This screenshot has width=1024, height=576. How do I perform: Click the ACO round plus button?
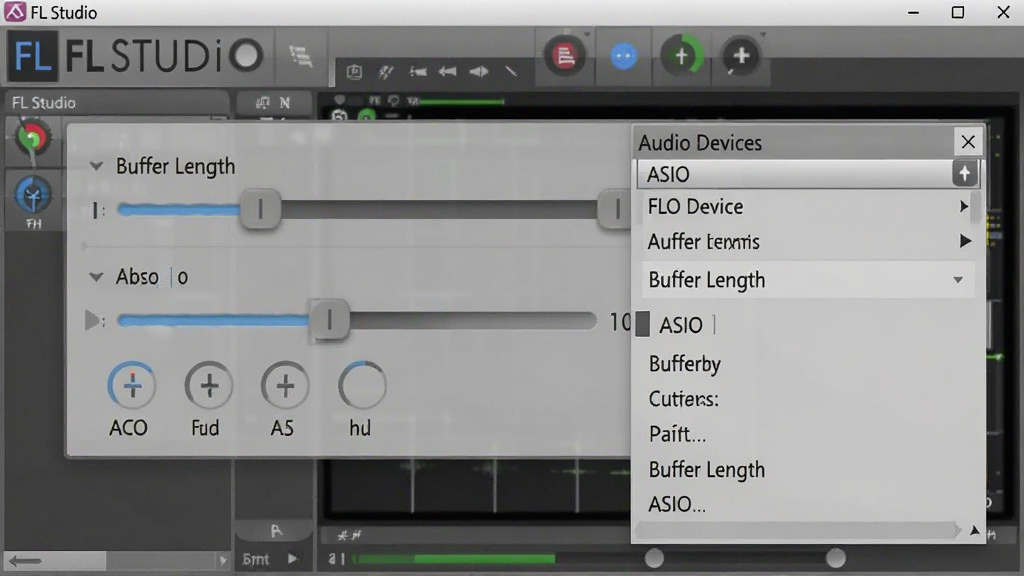131,385
